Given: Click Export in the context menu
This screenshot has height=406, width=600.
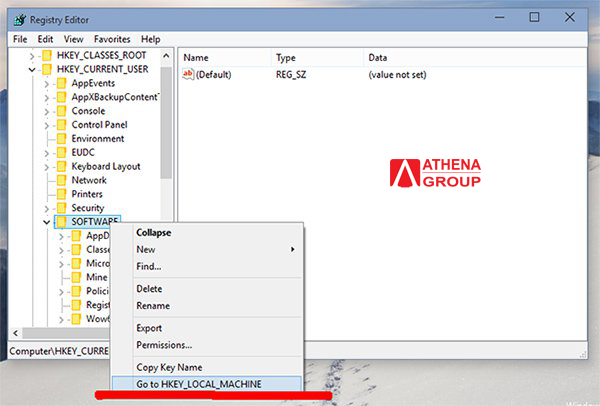Looking at the screenshot, I should 151,327.
